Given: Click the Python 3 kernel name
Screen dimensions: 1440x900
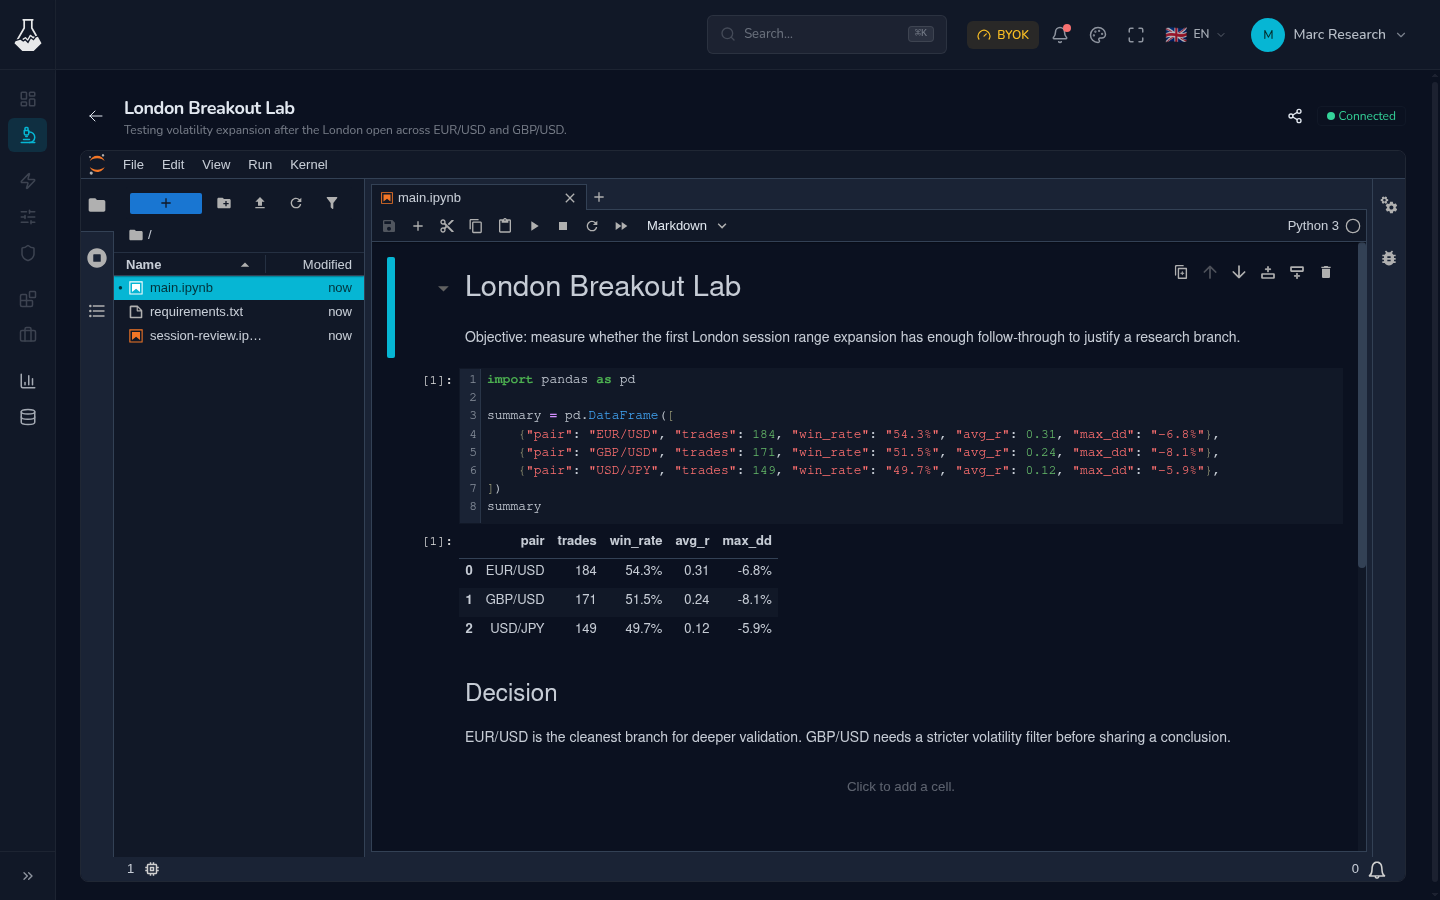Looking at the screenshot, I should click(x=1313, y=226).
